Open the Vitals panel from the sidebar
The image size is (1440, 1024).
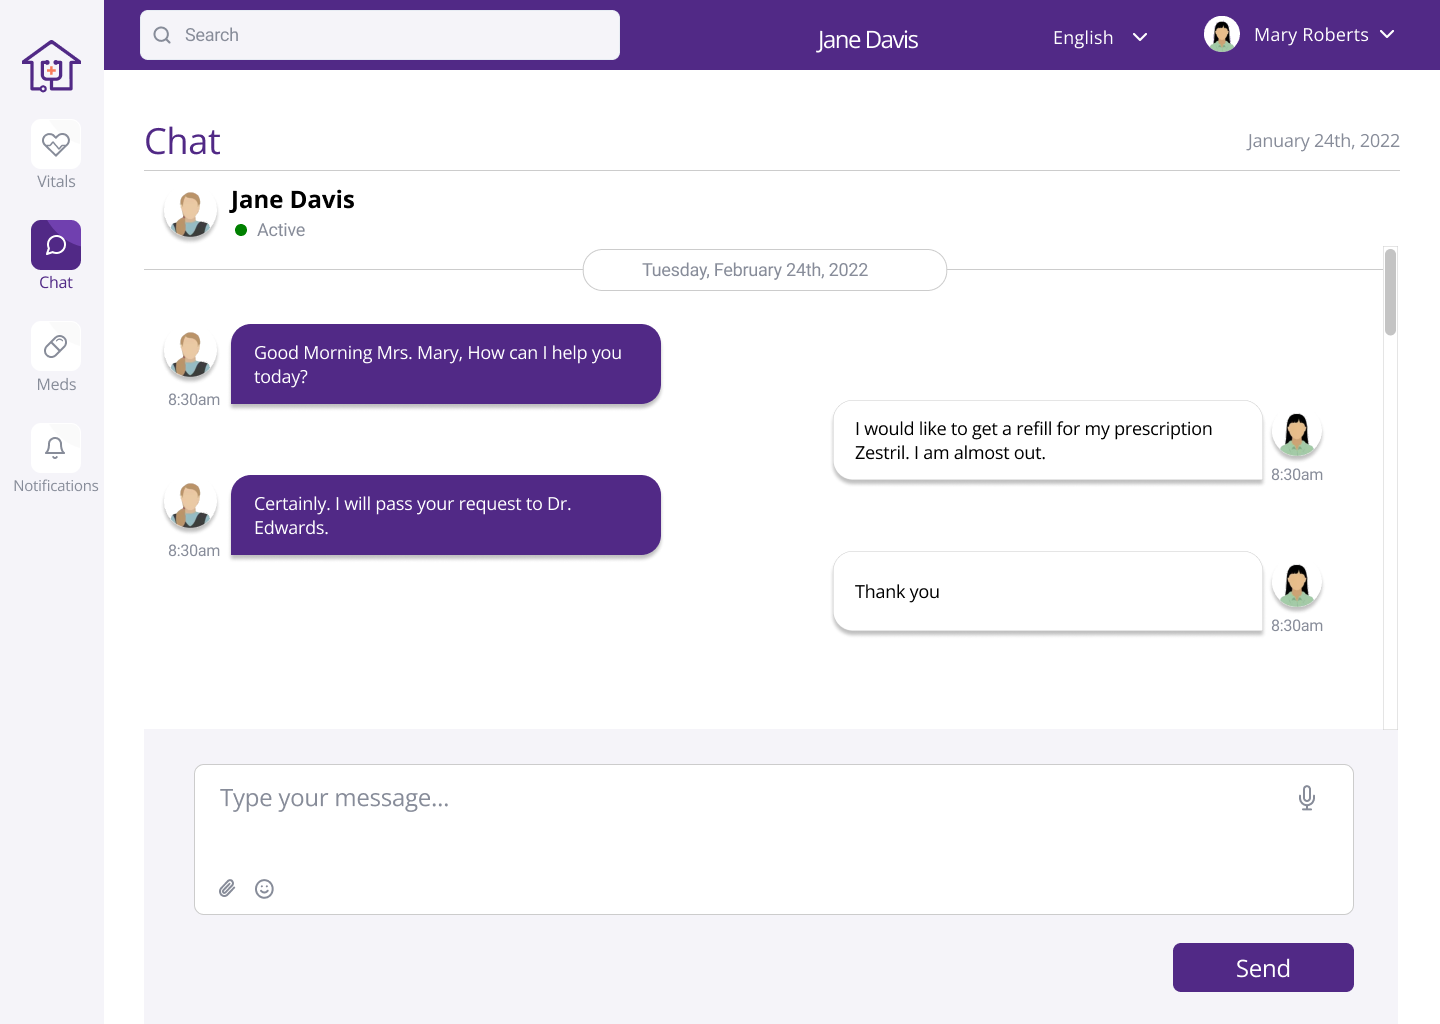(x=55, y=144)
